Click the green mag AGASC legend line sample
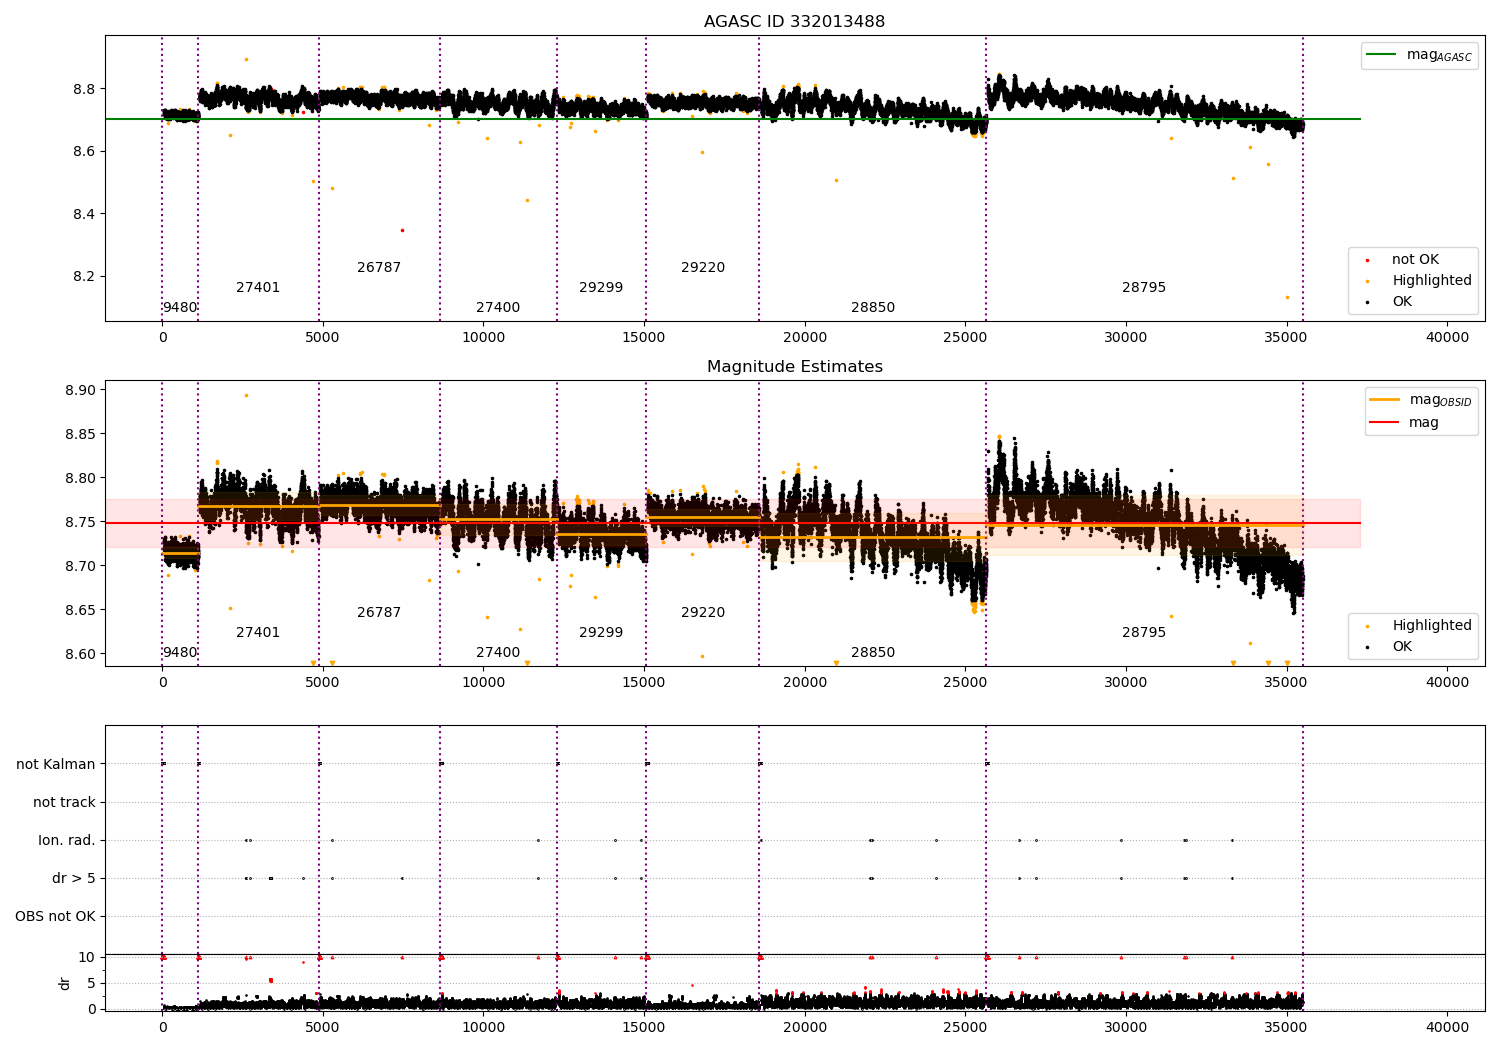The height and width of the screenshot is (1050, 1500). click(1381, 55)
